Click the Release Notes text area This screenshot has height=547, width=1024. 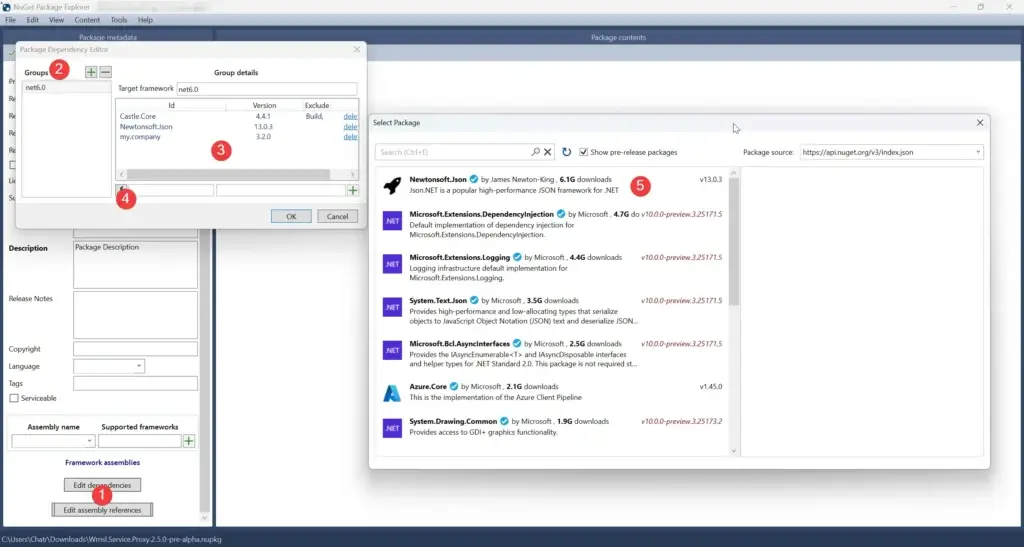pos(135,315)
